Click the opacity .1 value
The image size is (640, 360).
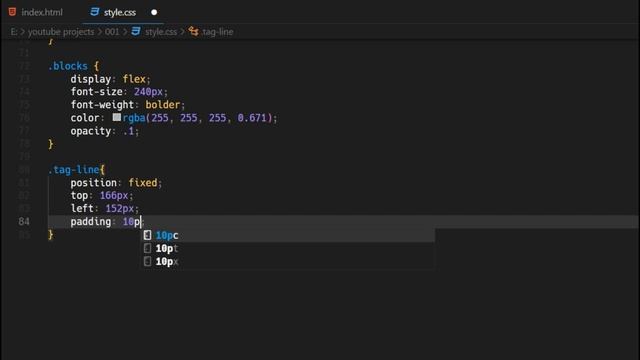(x=128, y=131)
